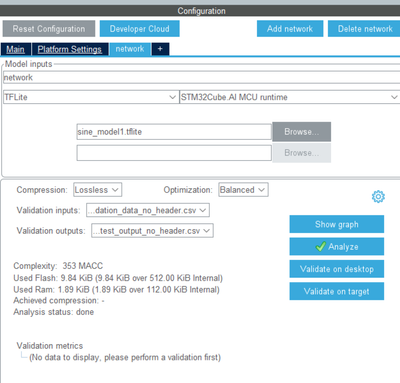Viewport: 400px width, 383px height.
Task: Click Delete network button
Action: click(x=365, y=29)
